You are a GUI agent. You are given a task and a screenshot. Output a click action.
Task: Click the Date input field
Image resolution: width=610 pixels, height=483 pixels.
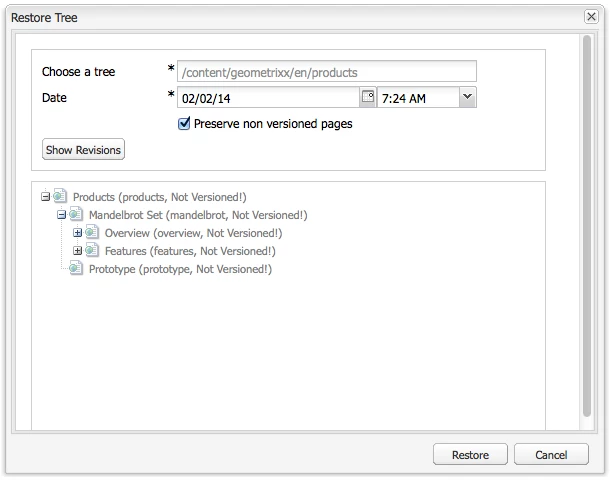pyautogui.click(x=268, y=98)
